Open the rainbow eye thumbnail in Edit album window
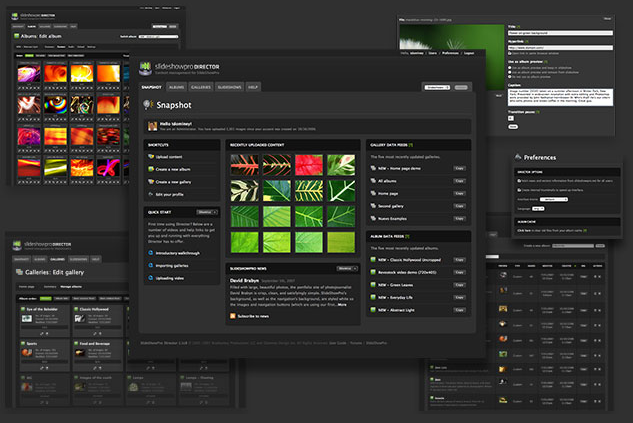 (55, 104)
